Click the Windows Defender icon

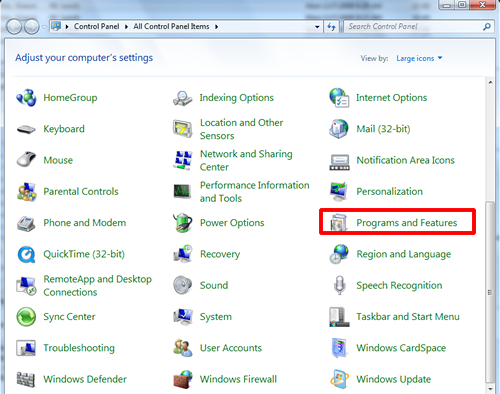(x=26, y=379)
